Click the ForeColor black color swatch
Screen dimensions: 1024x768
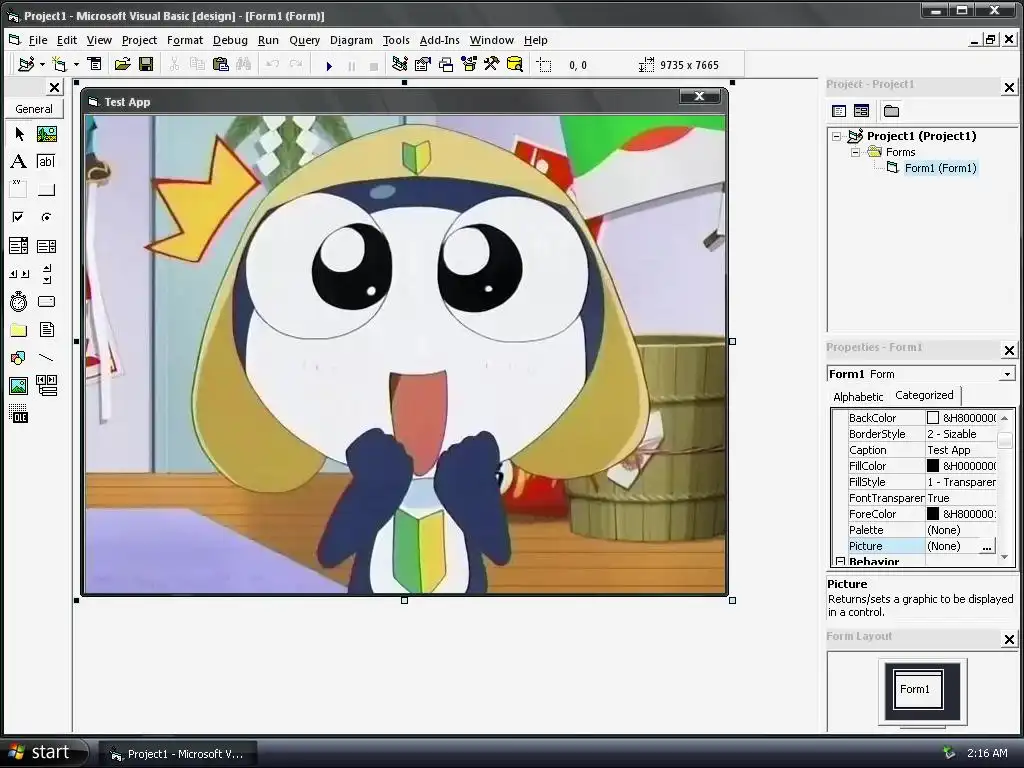(x=933, y=514)
